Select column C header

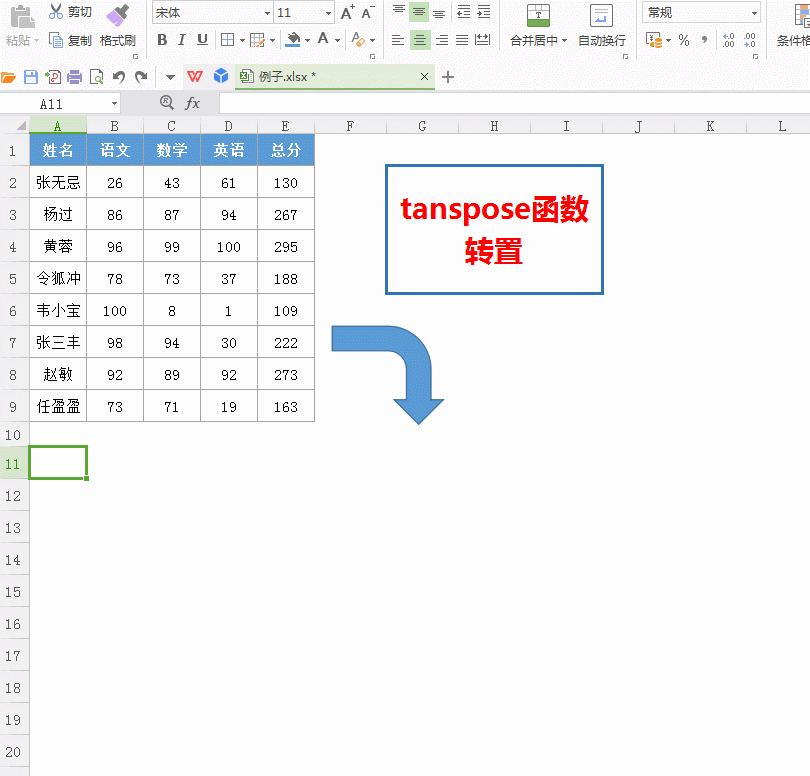[x=172, y=126]
